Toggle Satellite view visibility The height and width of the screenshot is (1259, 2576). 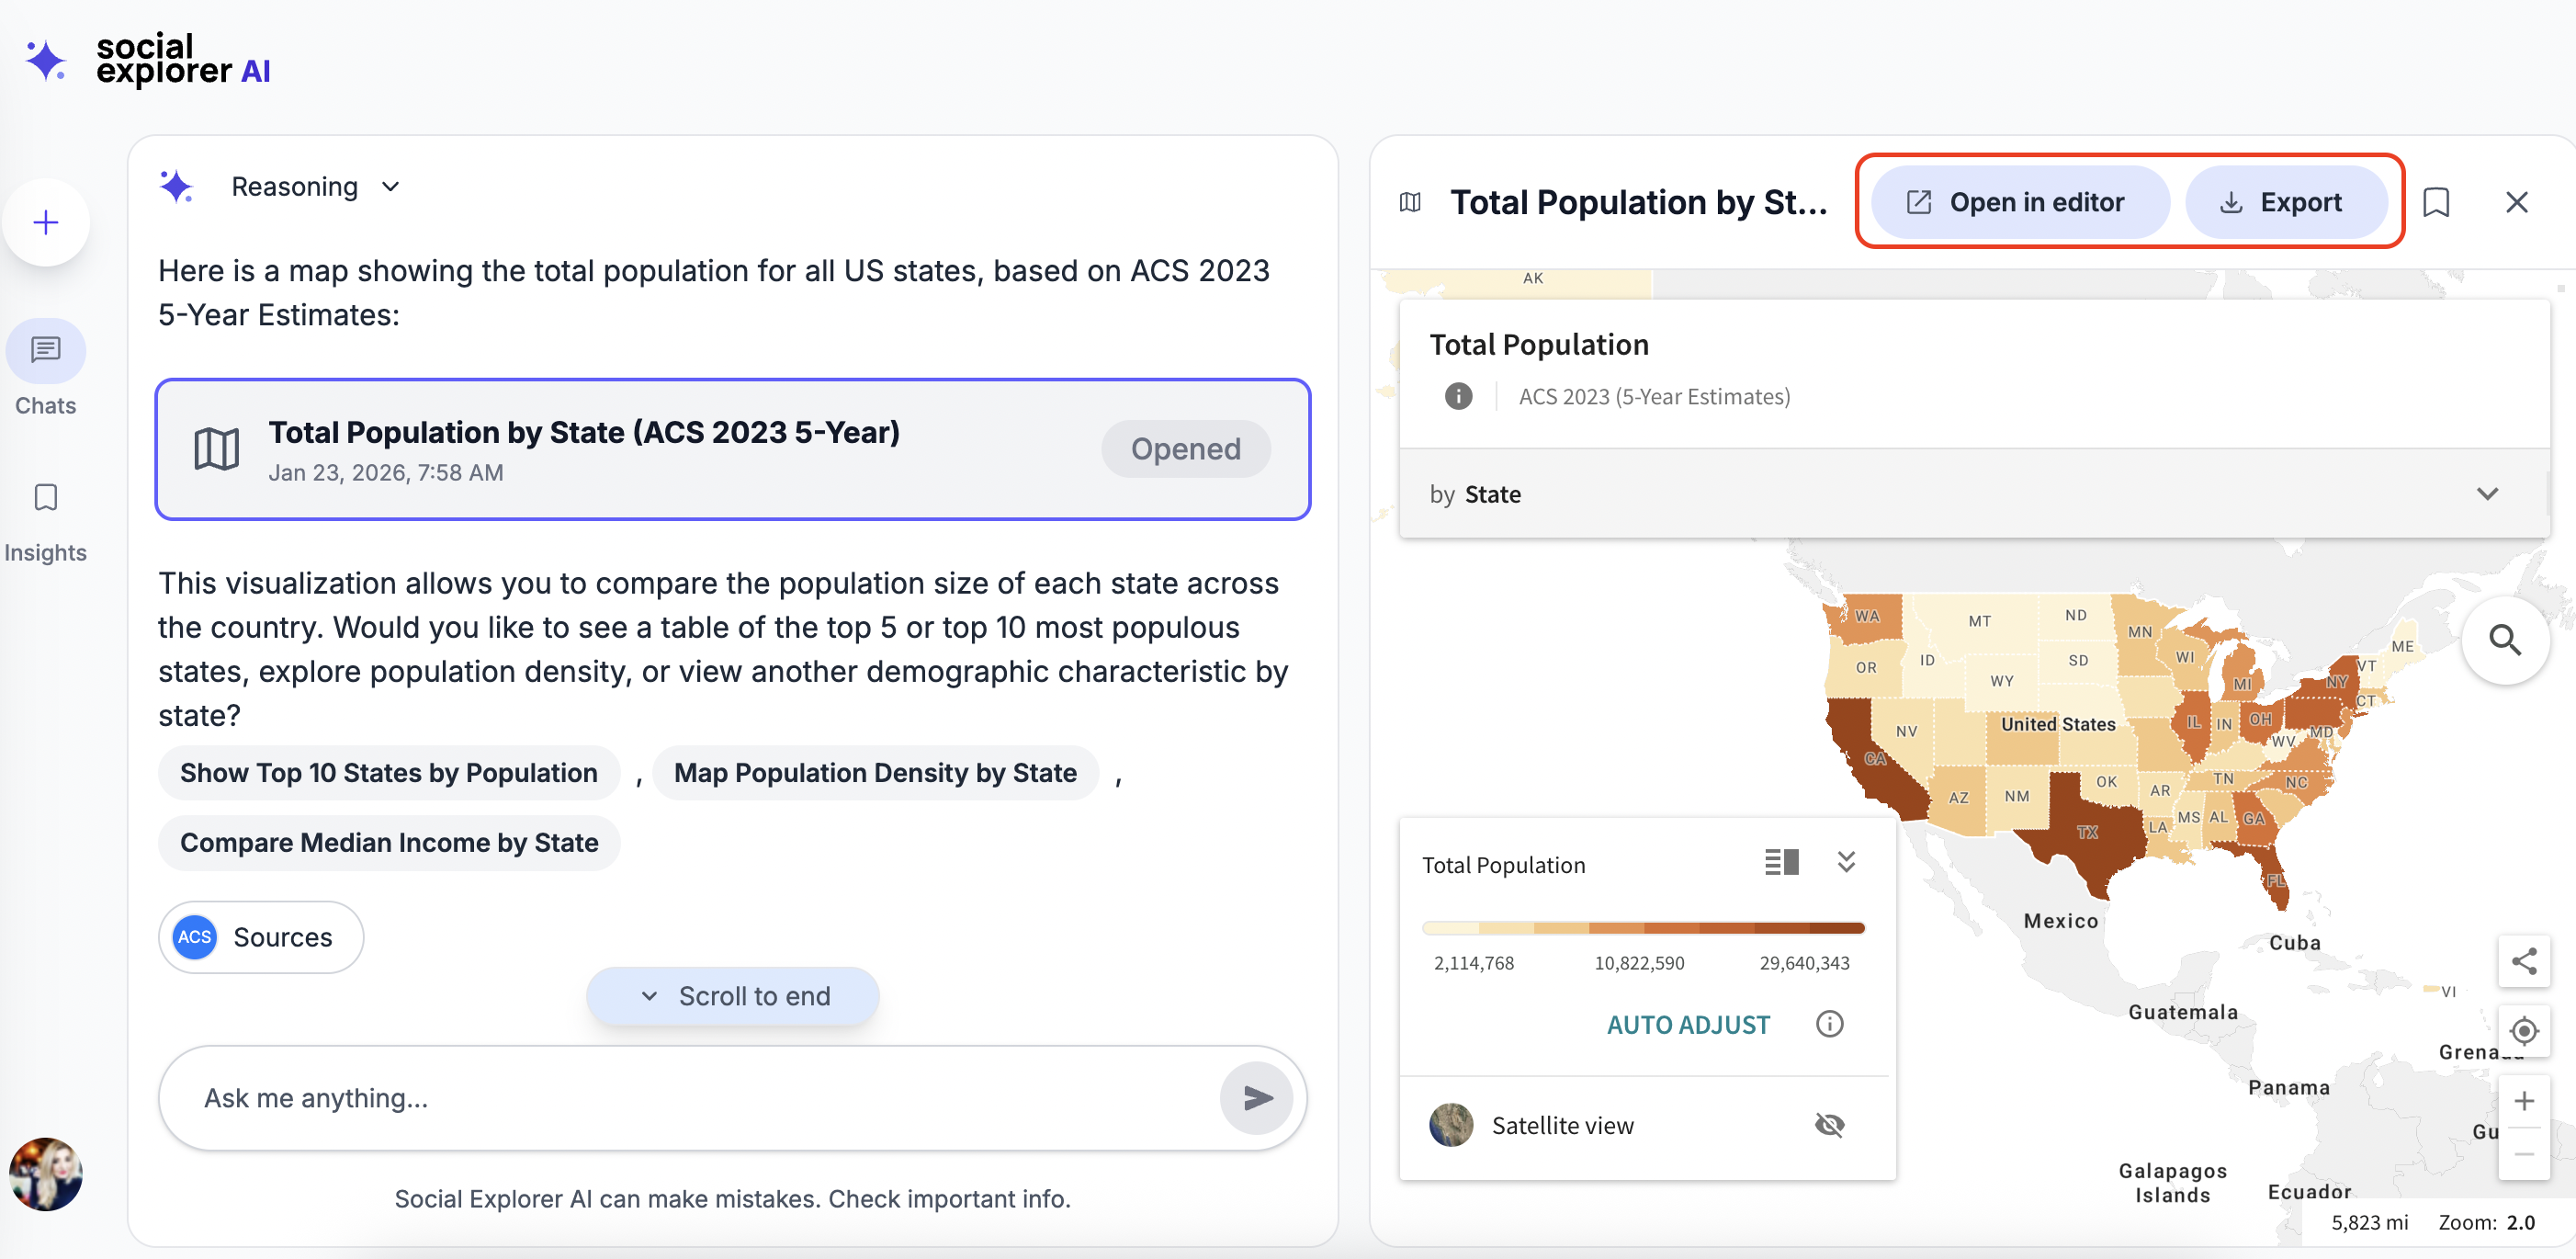tap(1829, 1125)
